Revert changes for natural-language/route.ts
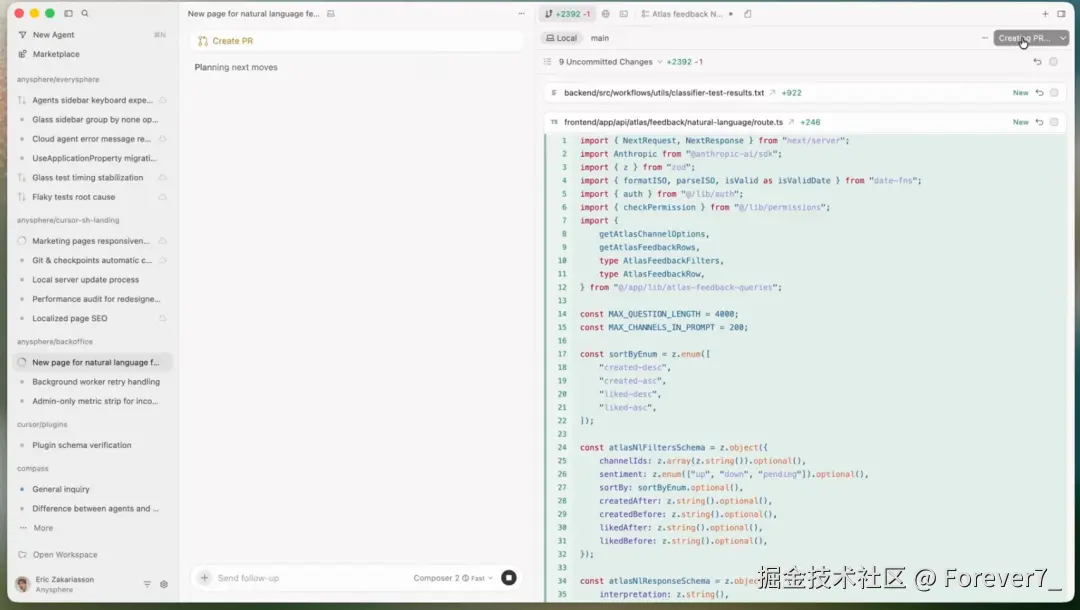The height and width of the screenshot is (610, 1080). click(x=1039, y=122)
